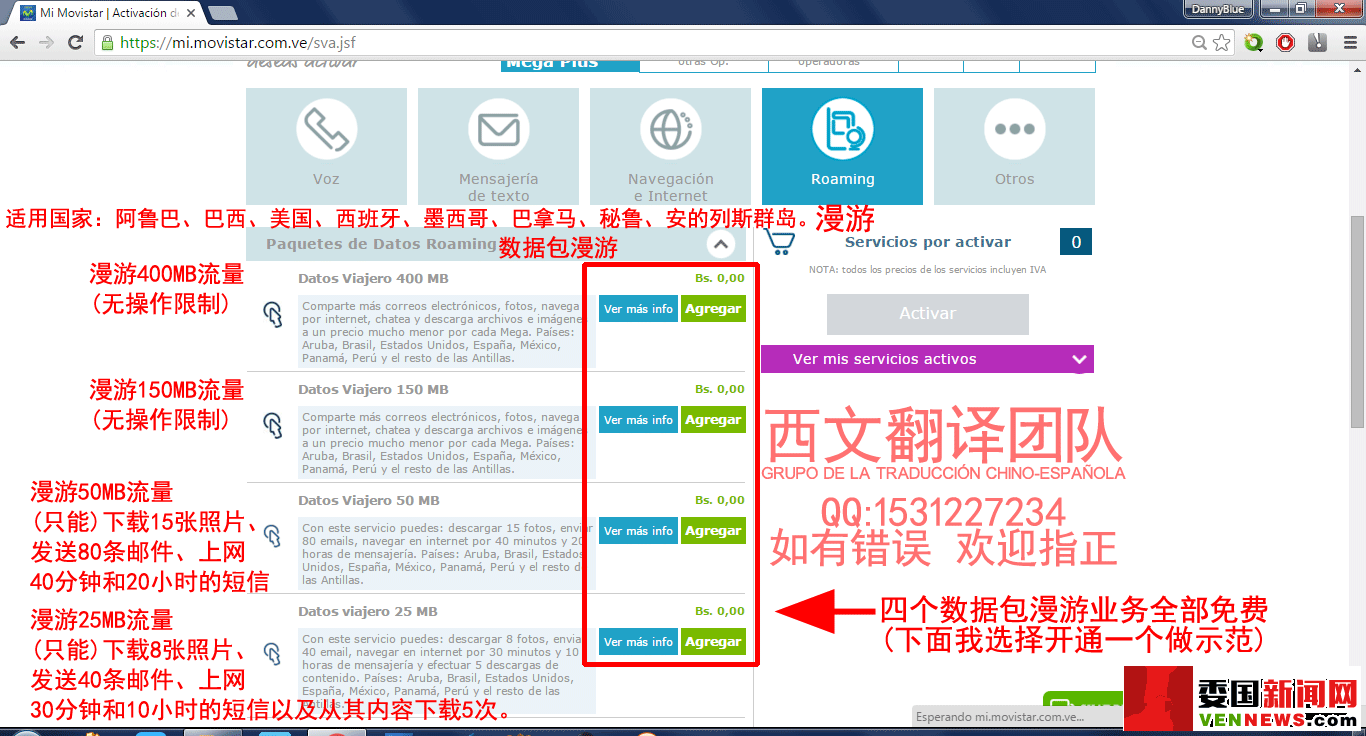Click the green padlock security icon
Screen dimensions: 1366x736
coord(107,43)
